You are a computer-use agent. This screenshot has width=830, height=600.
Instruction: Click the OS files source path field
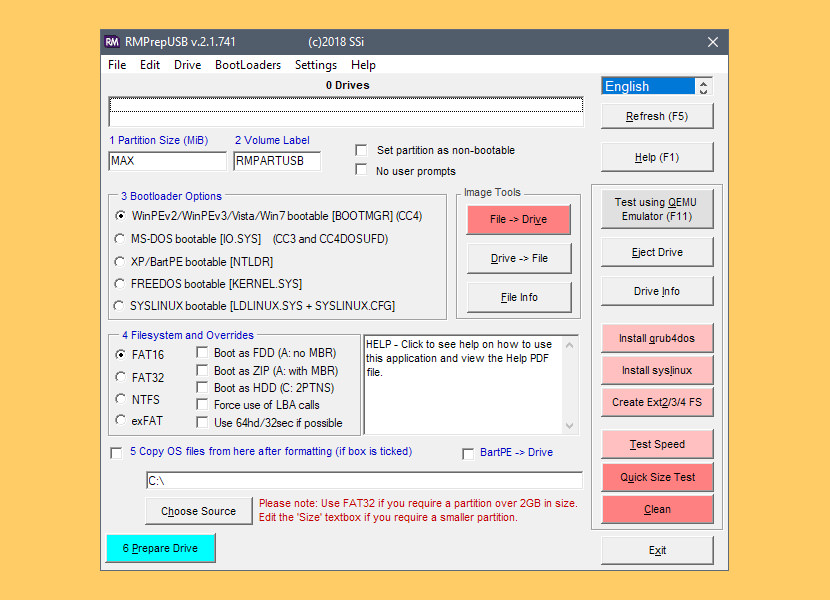click(x=364, y=480)
